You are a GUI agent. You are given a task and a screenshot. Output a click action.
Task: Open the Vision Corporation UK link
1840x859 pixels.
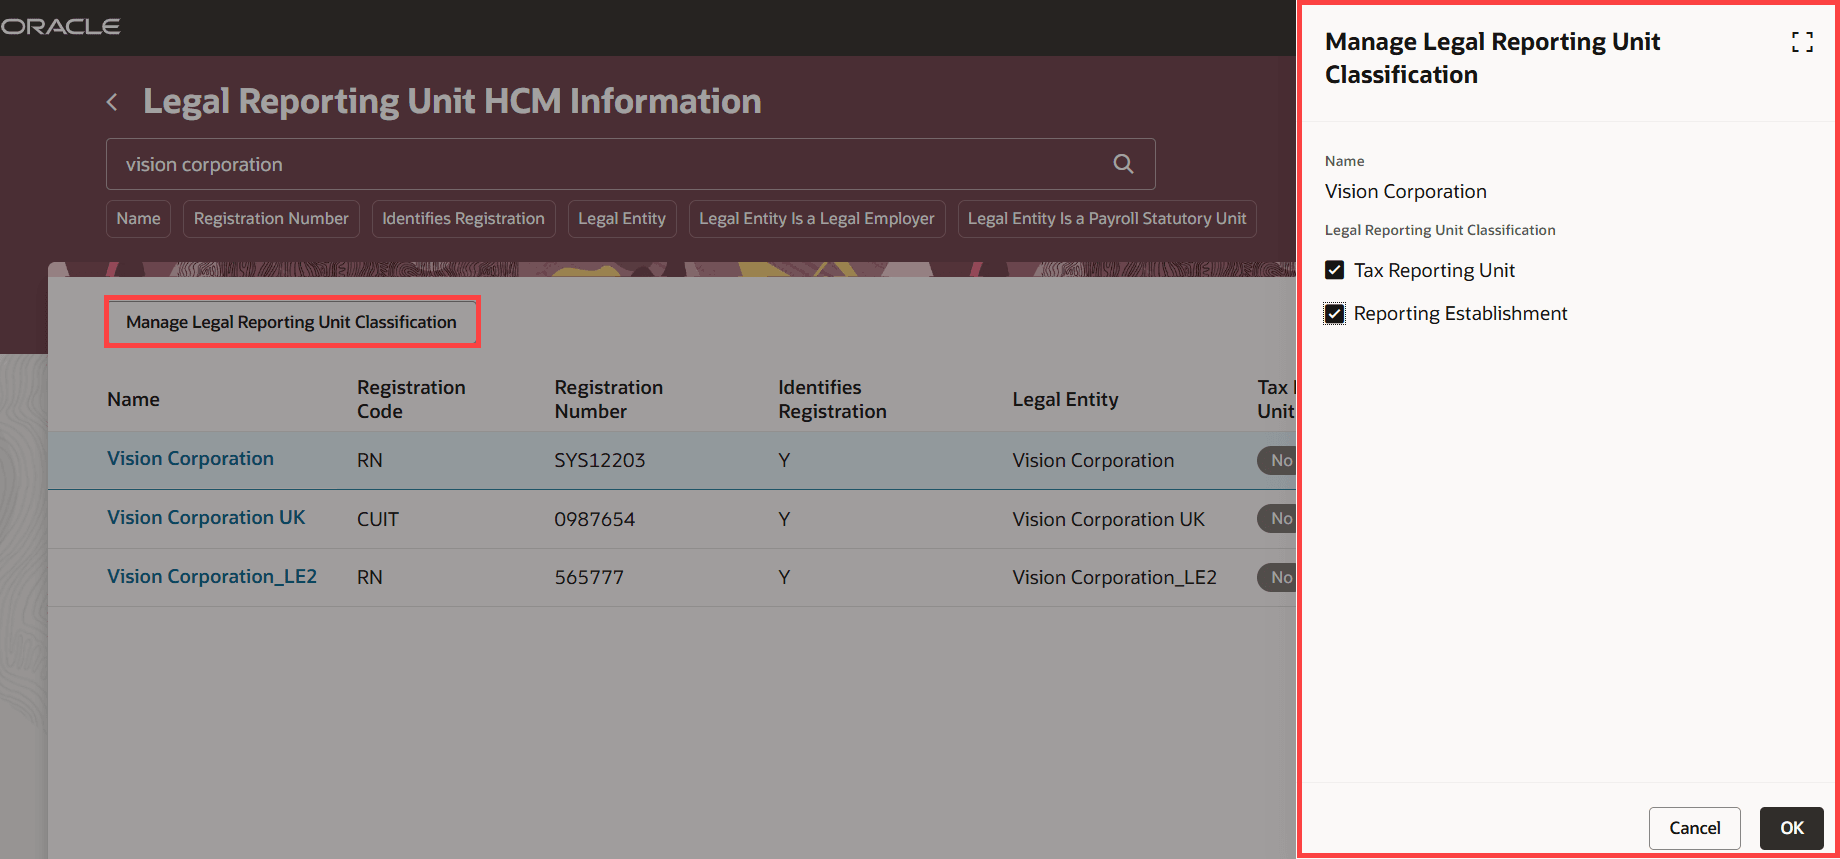coord(206,518)
